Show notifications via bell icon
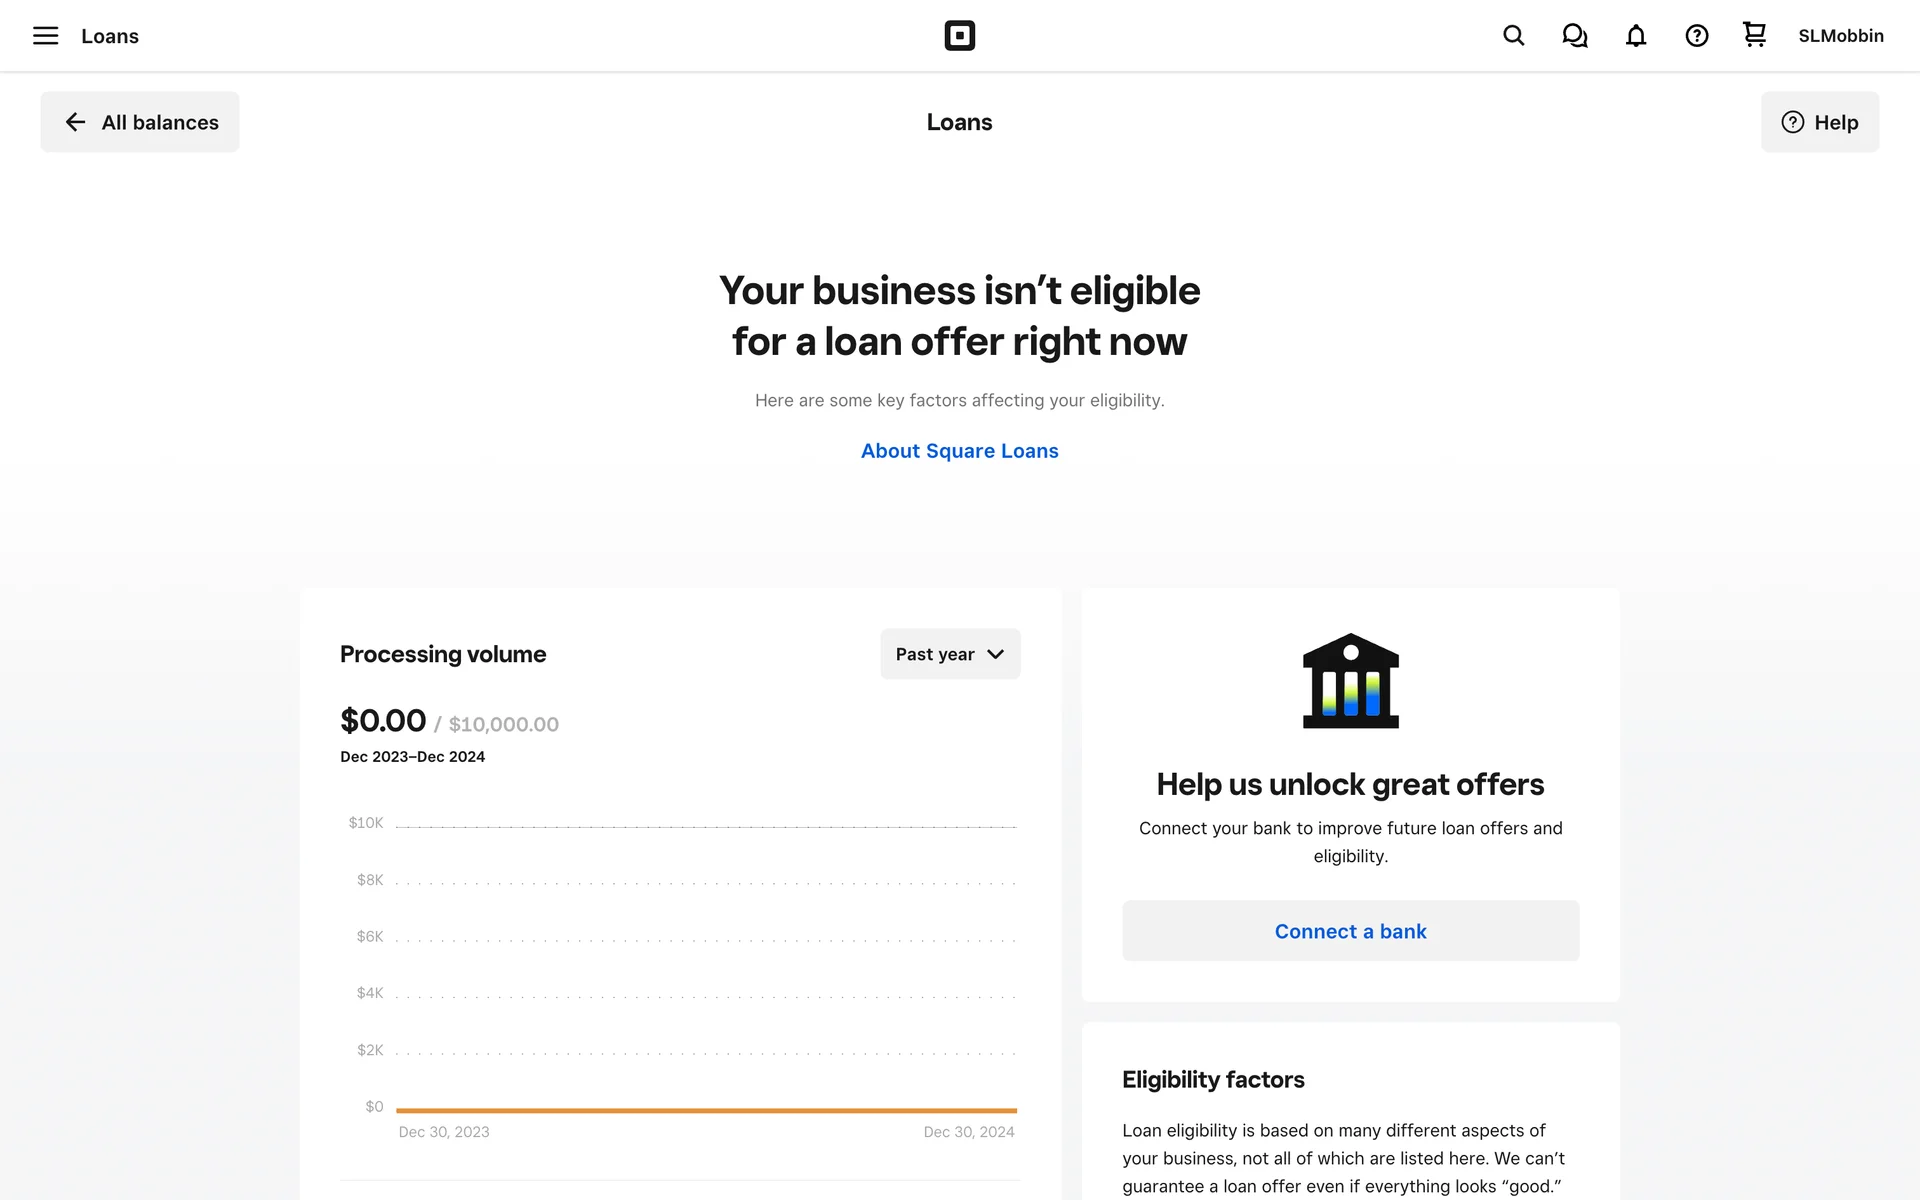The height and width of the screenshot is (1200, 1920). point(1635,36)
